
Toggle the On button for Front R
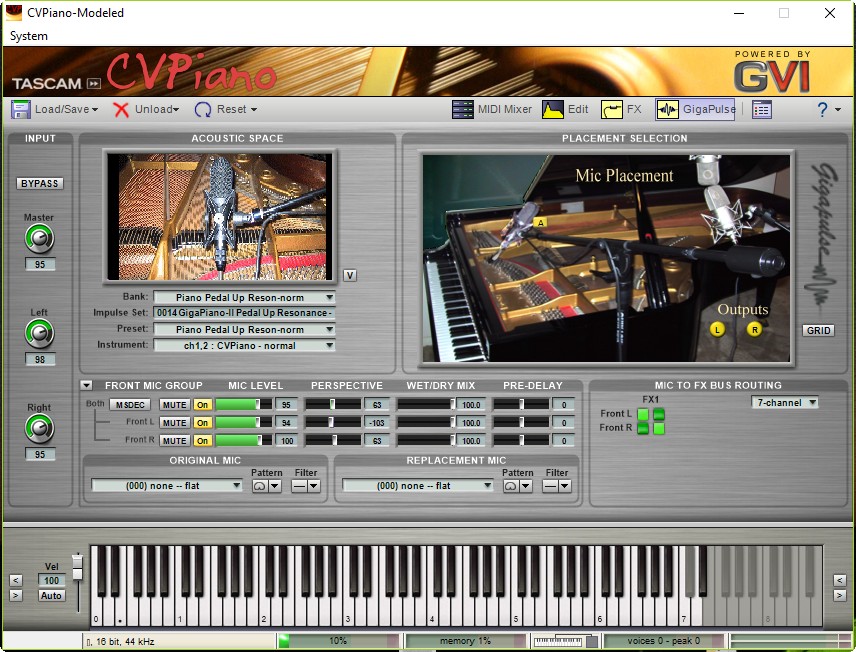click(x=202, y=441)
